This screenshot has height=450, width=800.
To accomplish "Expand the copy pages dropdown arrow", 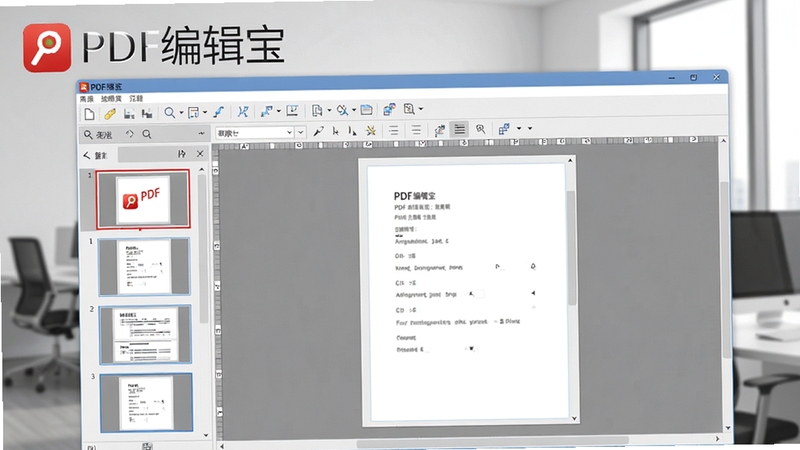I will tap(329, 110).
